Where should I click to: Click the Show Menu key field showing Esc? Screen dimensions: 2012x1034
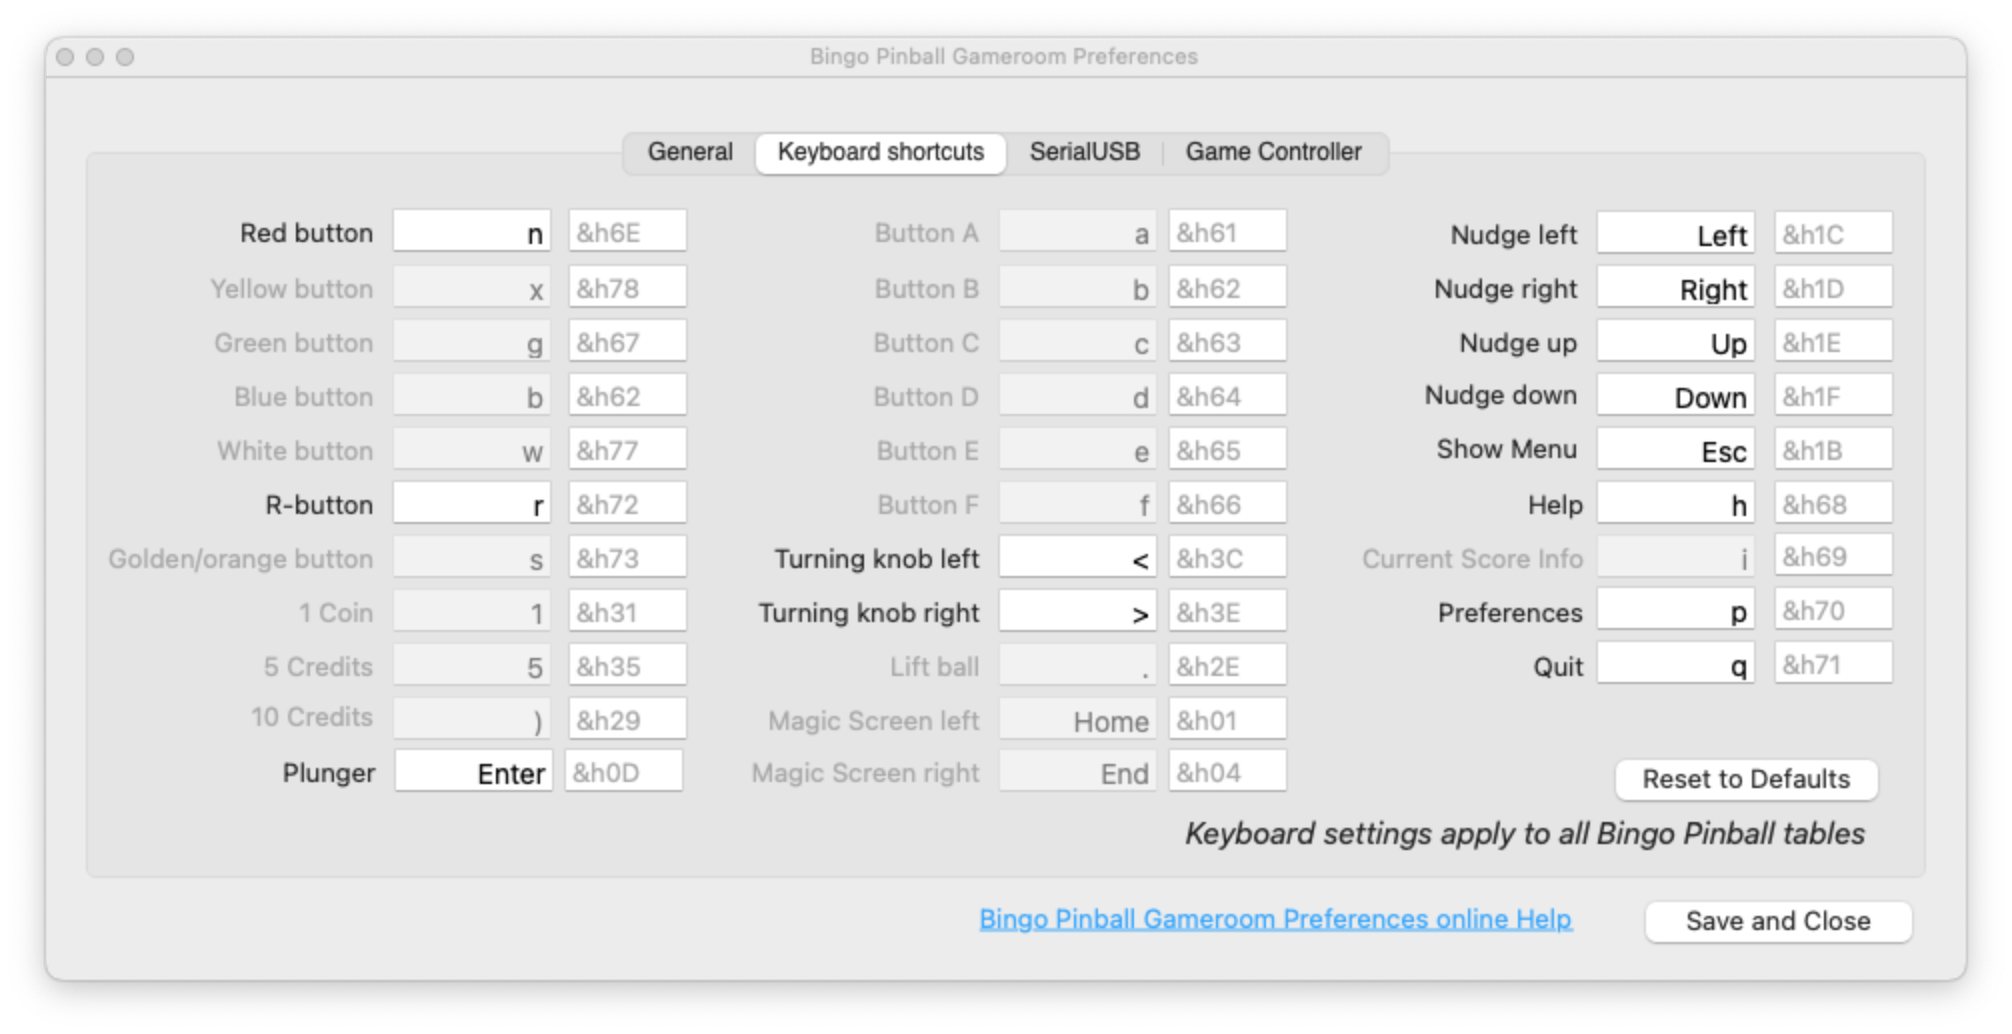point(1675,449)
